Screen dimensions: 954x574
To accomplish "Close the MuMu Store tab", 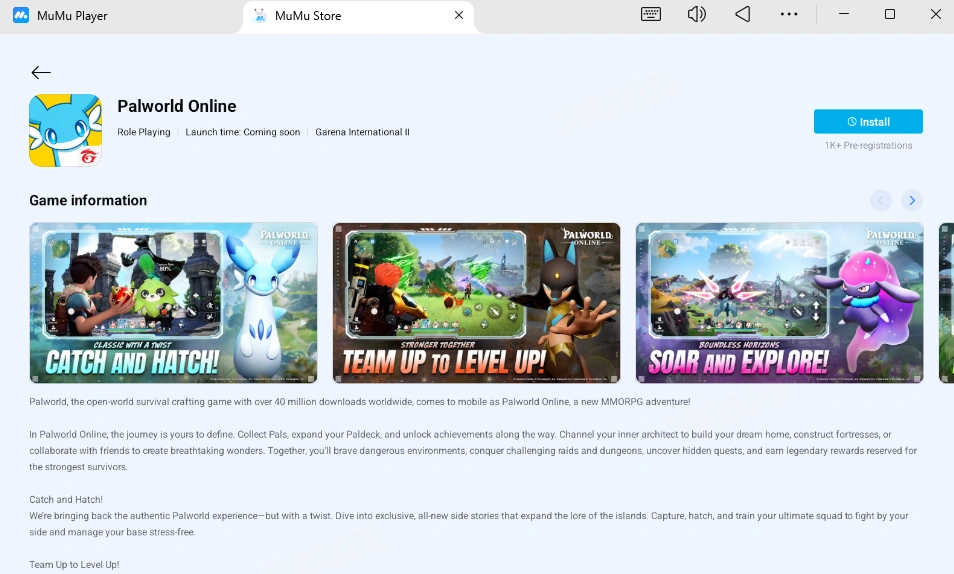I will click(x=459, y=15).
